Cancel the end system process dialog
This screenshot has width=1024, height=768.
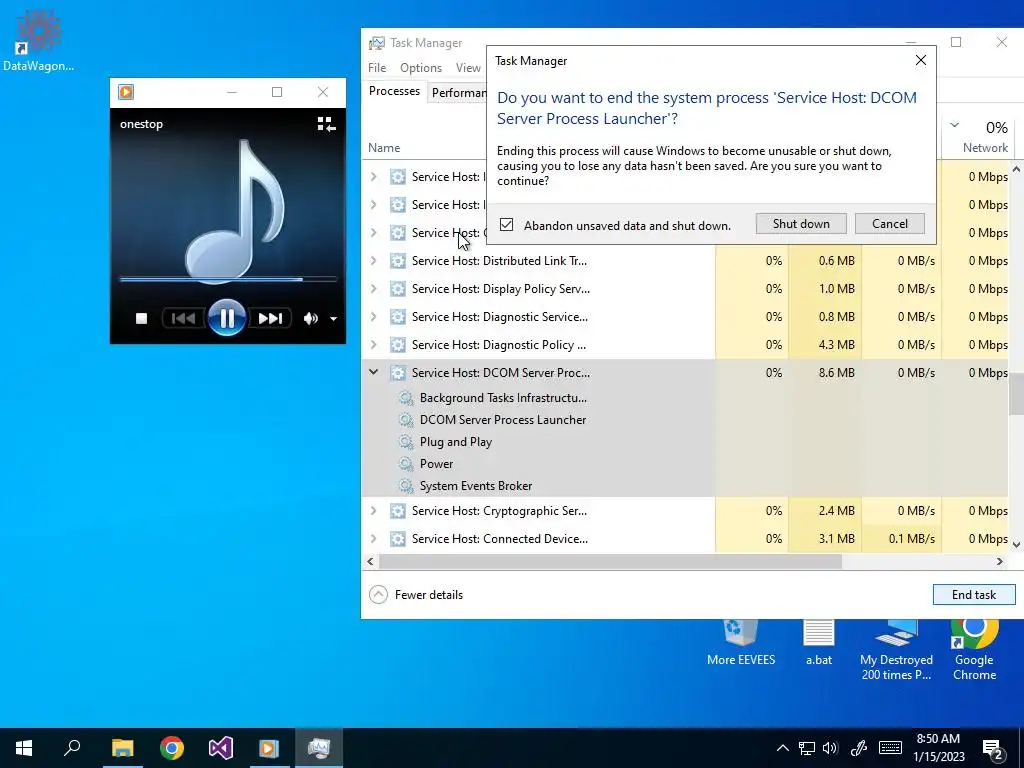[x=889, y=223]
